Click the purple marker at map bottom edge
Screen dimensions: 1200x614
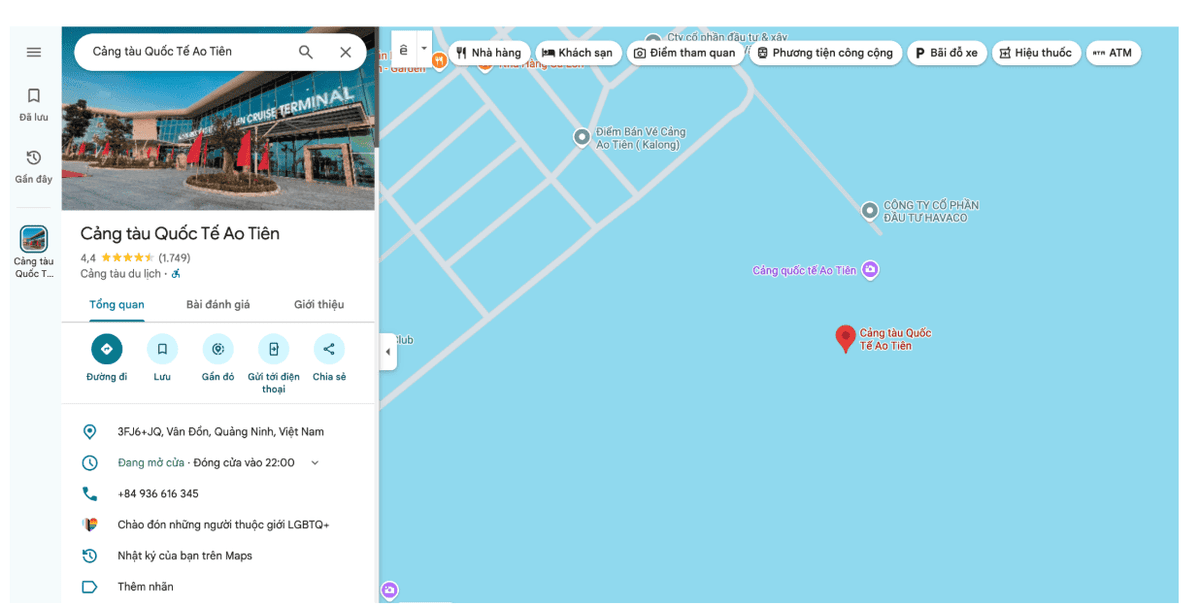click(389, 591)
